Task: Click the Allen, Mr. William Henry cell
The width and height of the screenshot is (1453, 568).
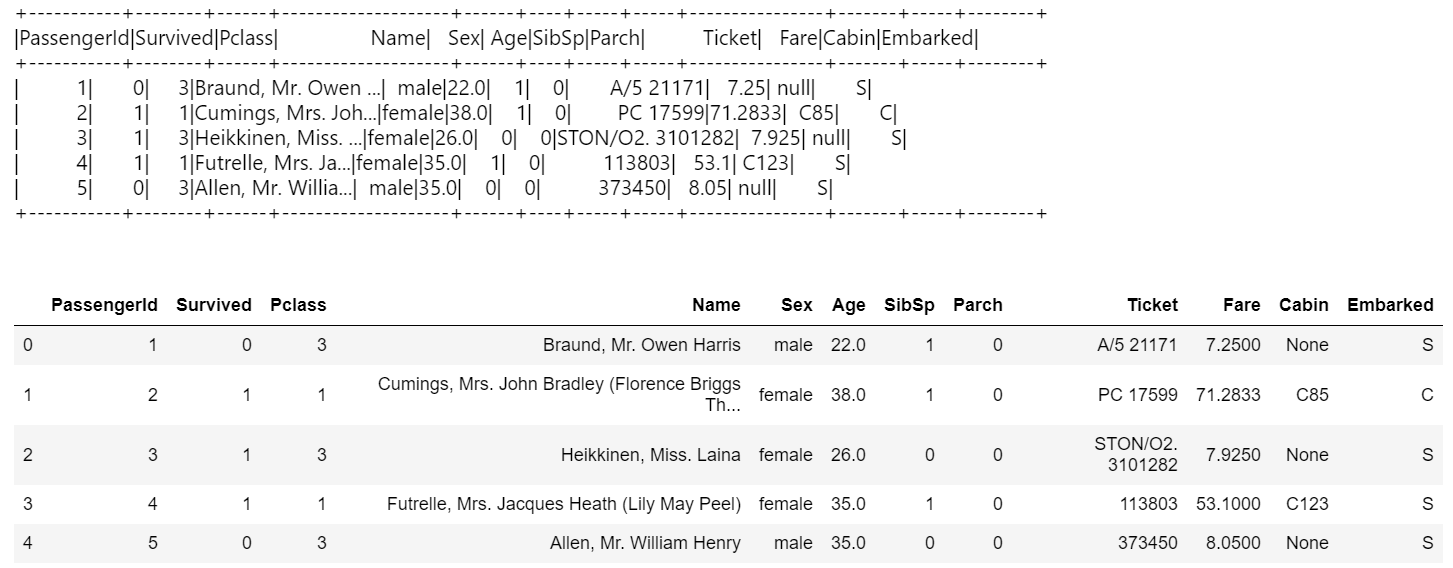Action: [x=645, y=543]
